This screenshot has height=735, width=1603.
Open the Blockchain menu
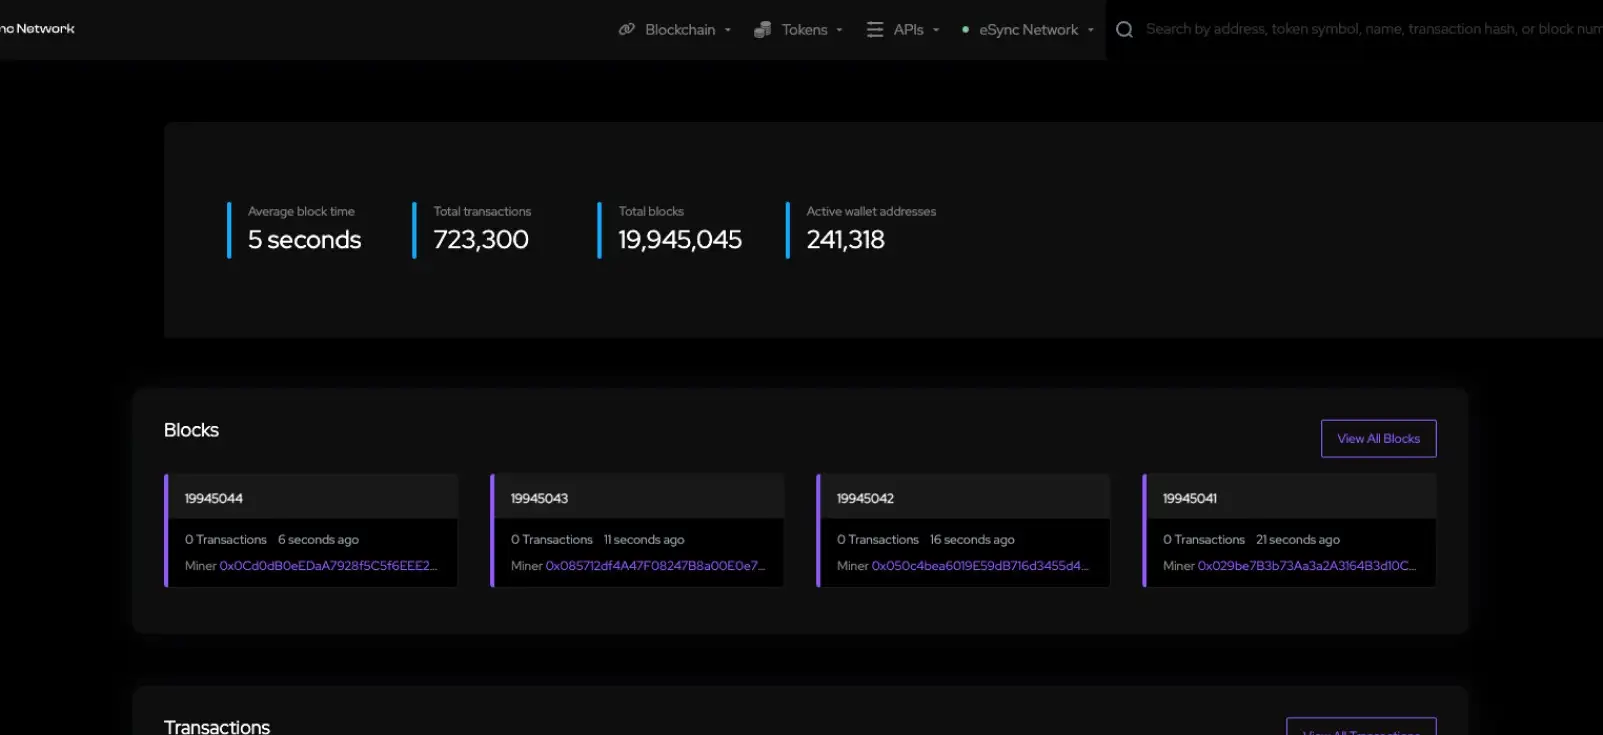(680, 29)
